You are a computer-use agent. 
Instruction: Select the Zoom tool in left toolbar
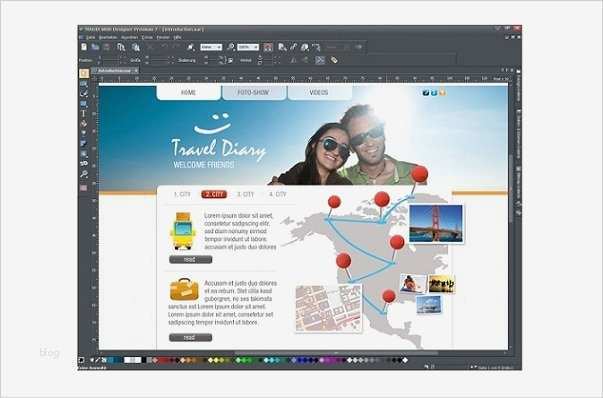click(x=84, y=174)
